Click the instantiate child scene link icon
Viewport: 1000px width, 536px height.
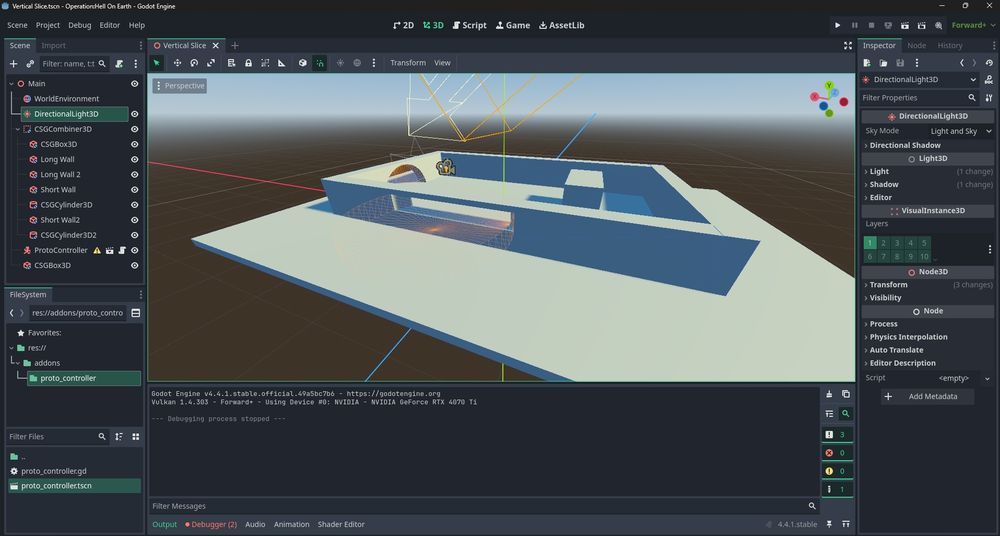30,64
